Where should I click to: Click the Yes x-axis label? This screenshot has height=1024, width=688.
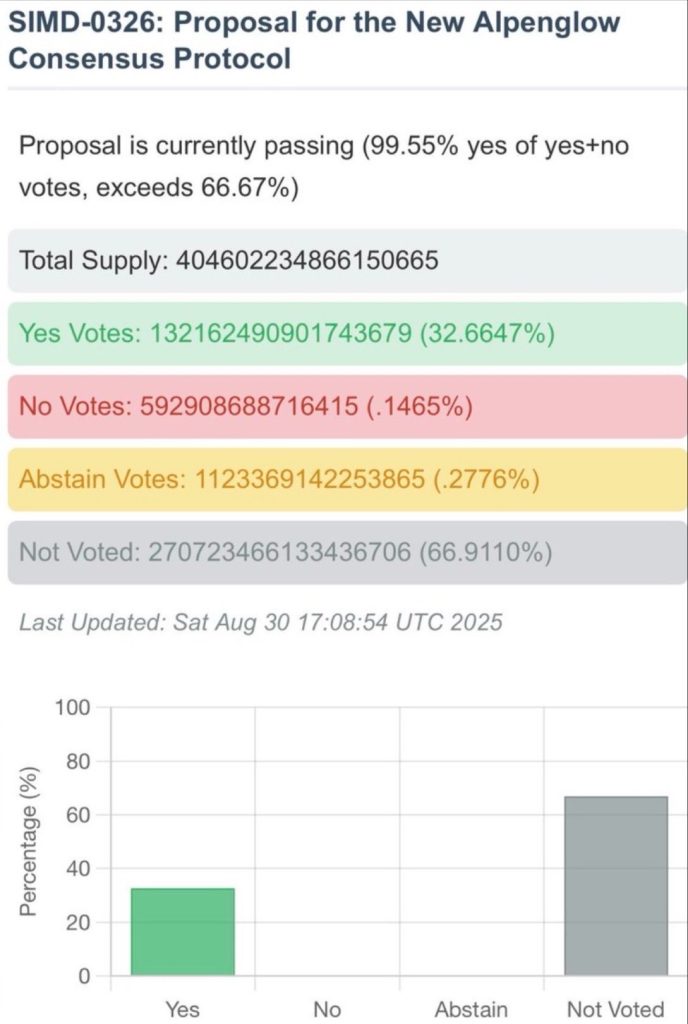pos(182,1010)
